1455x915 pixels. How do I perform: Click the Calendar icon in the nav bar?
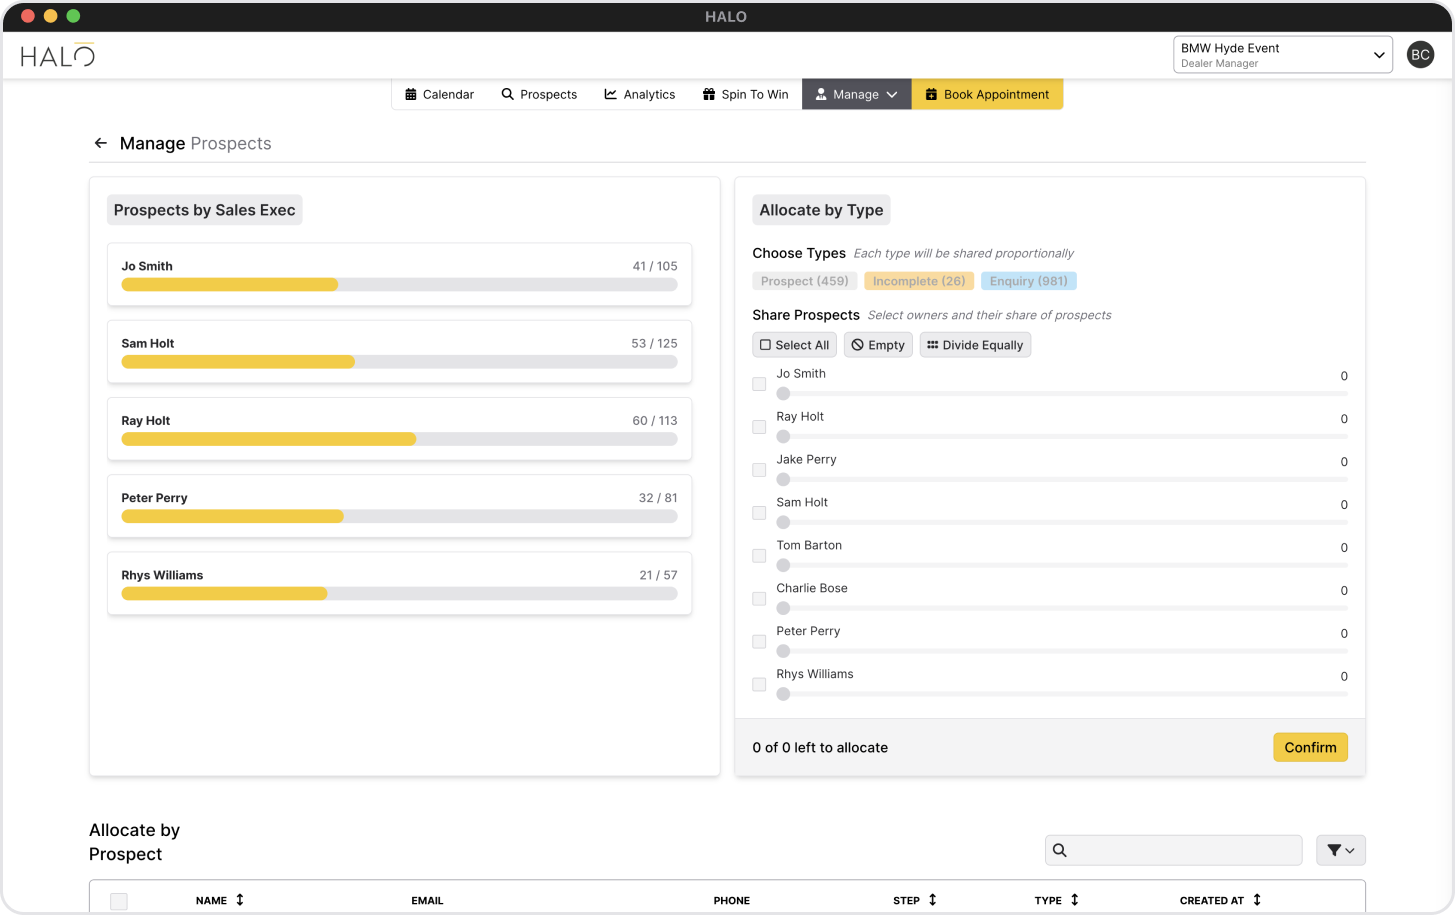coord(411,94)
